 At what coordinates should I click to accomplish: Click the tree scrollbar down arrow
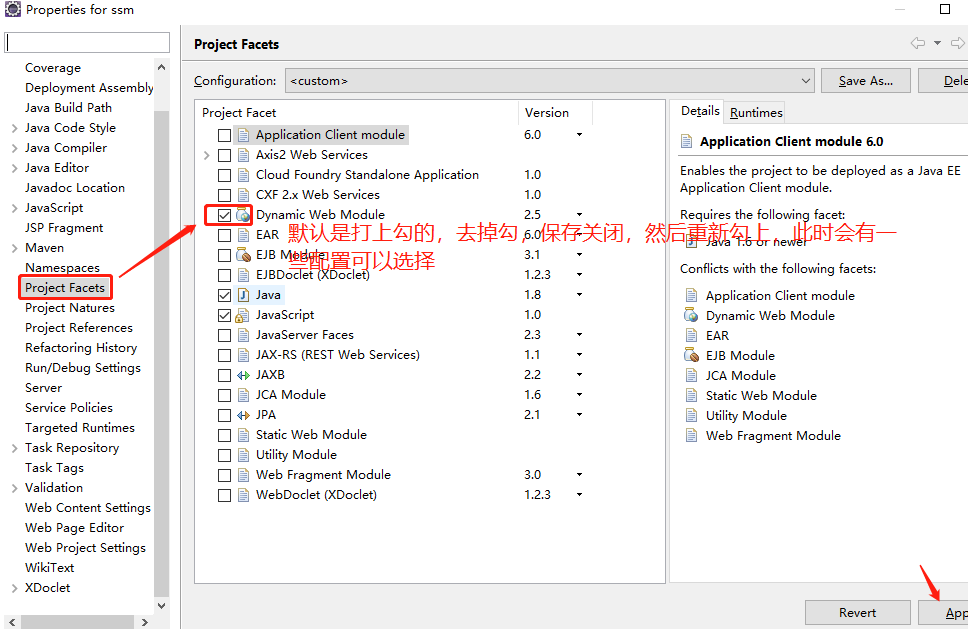[162, 606]
